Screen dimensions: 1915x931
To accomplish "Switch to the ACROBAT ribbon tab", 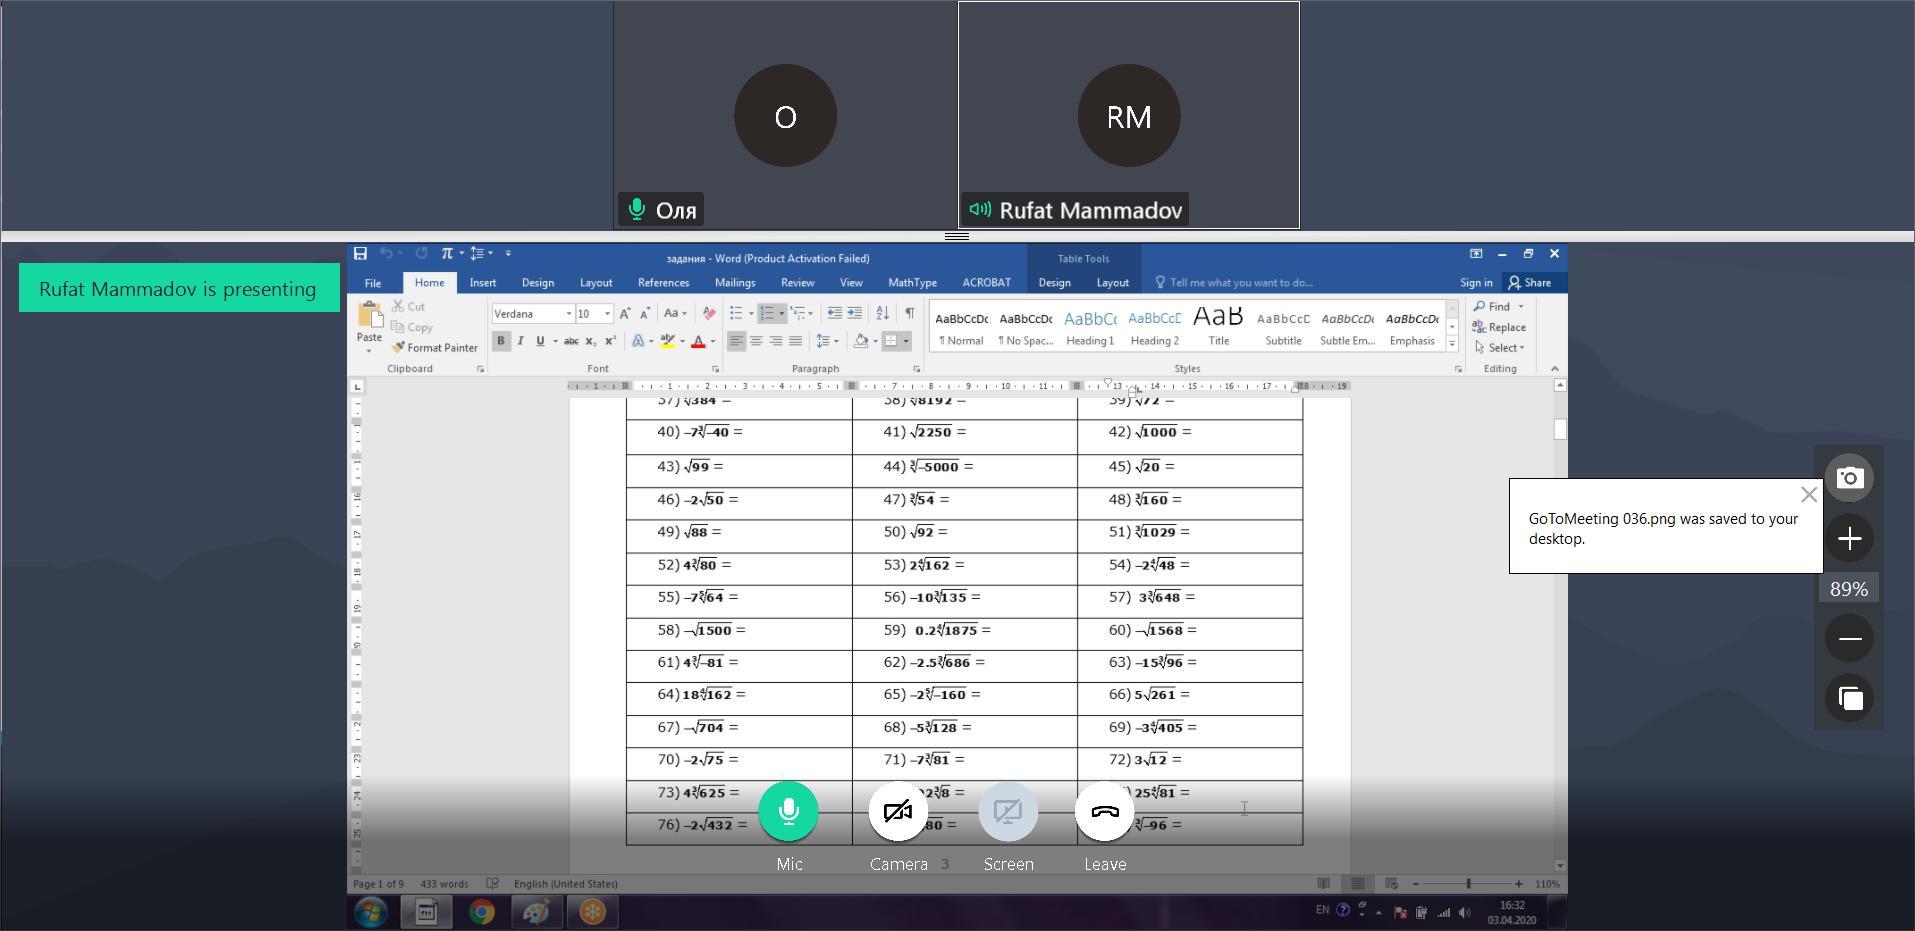I will pyautogui.click(x=986, y=283).
